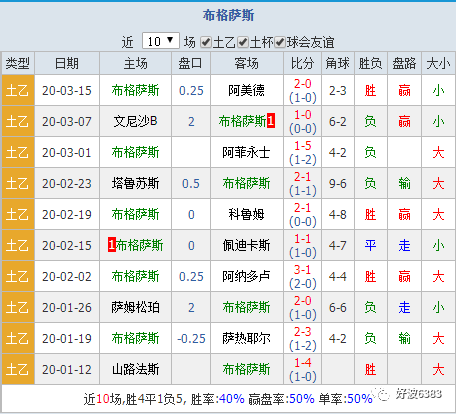
Task: Click the 布格萨斯 team title heading
Action: (x=228, y=15)
